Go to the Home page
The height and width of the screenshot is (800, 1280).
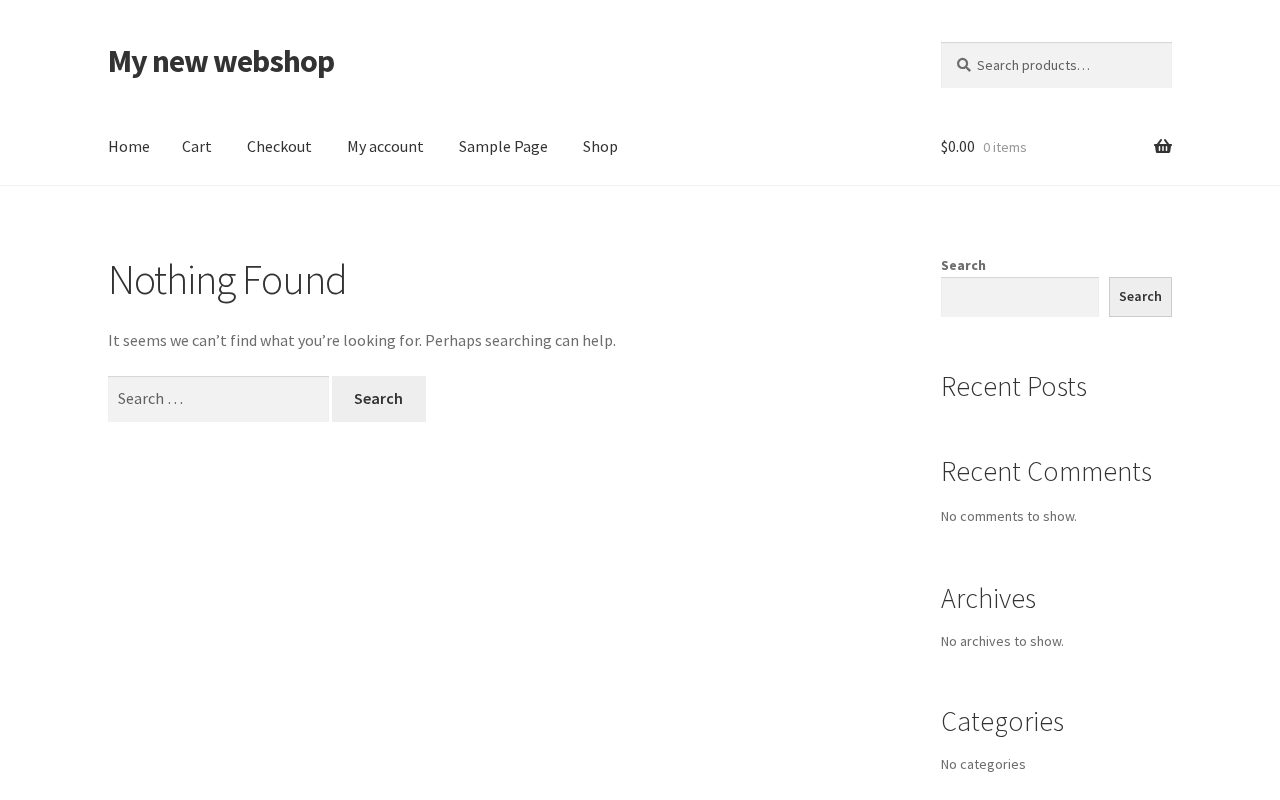click(x=129, y=147)
